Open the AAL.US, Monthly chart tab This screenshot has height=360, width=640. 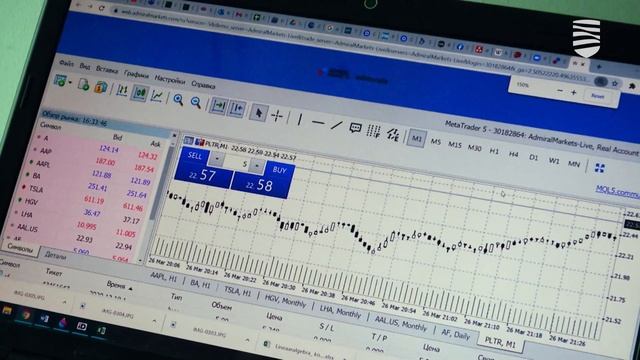400,324
